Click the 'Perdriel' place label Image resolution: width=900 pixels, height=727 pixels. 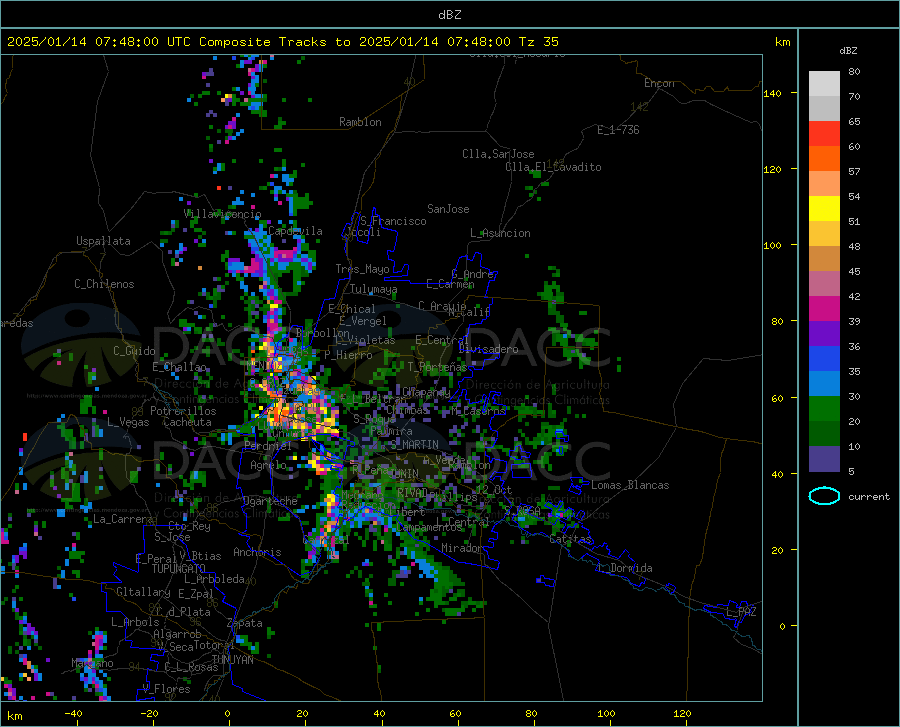click(x=268, y=445)
